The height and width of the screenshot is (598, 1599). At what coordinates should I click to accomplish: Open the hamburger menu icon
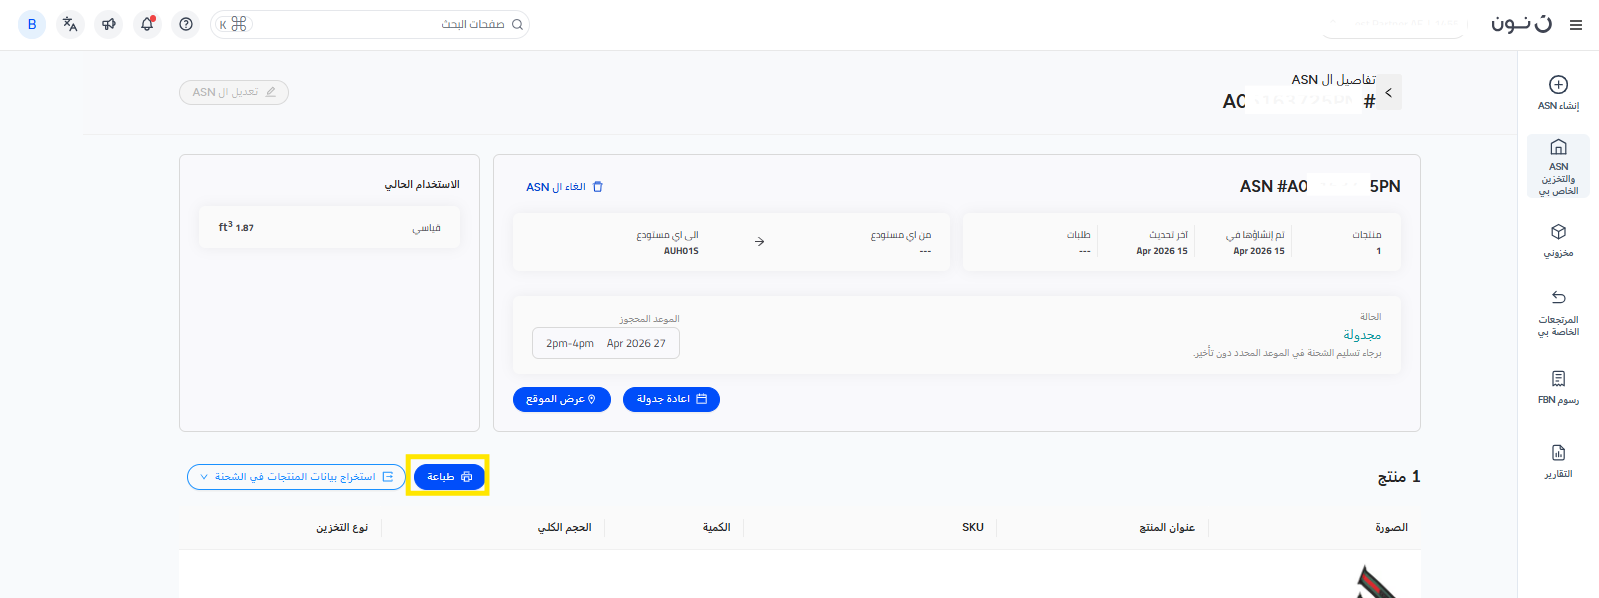pos(1576,25)
